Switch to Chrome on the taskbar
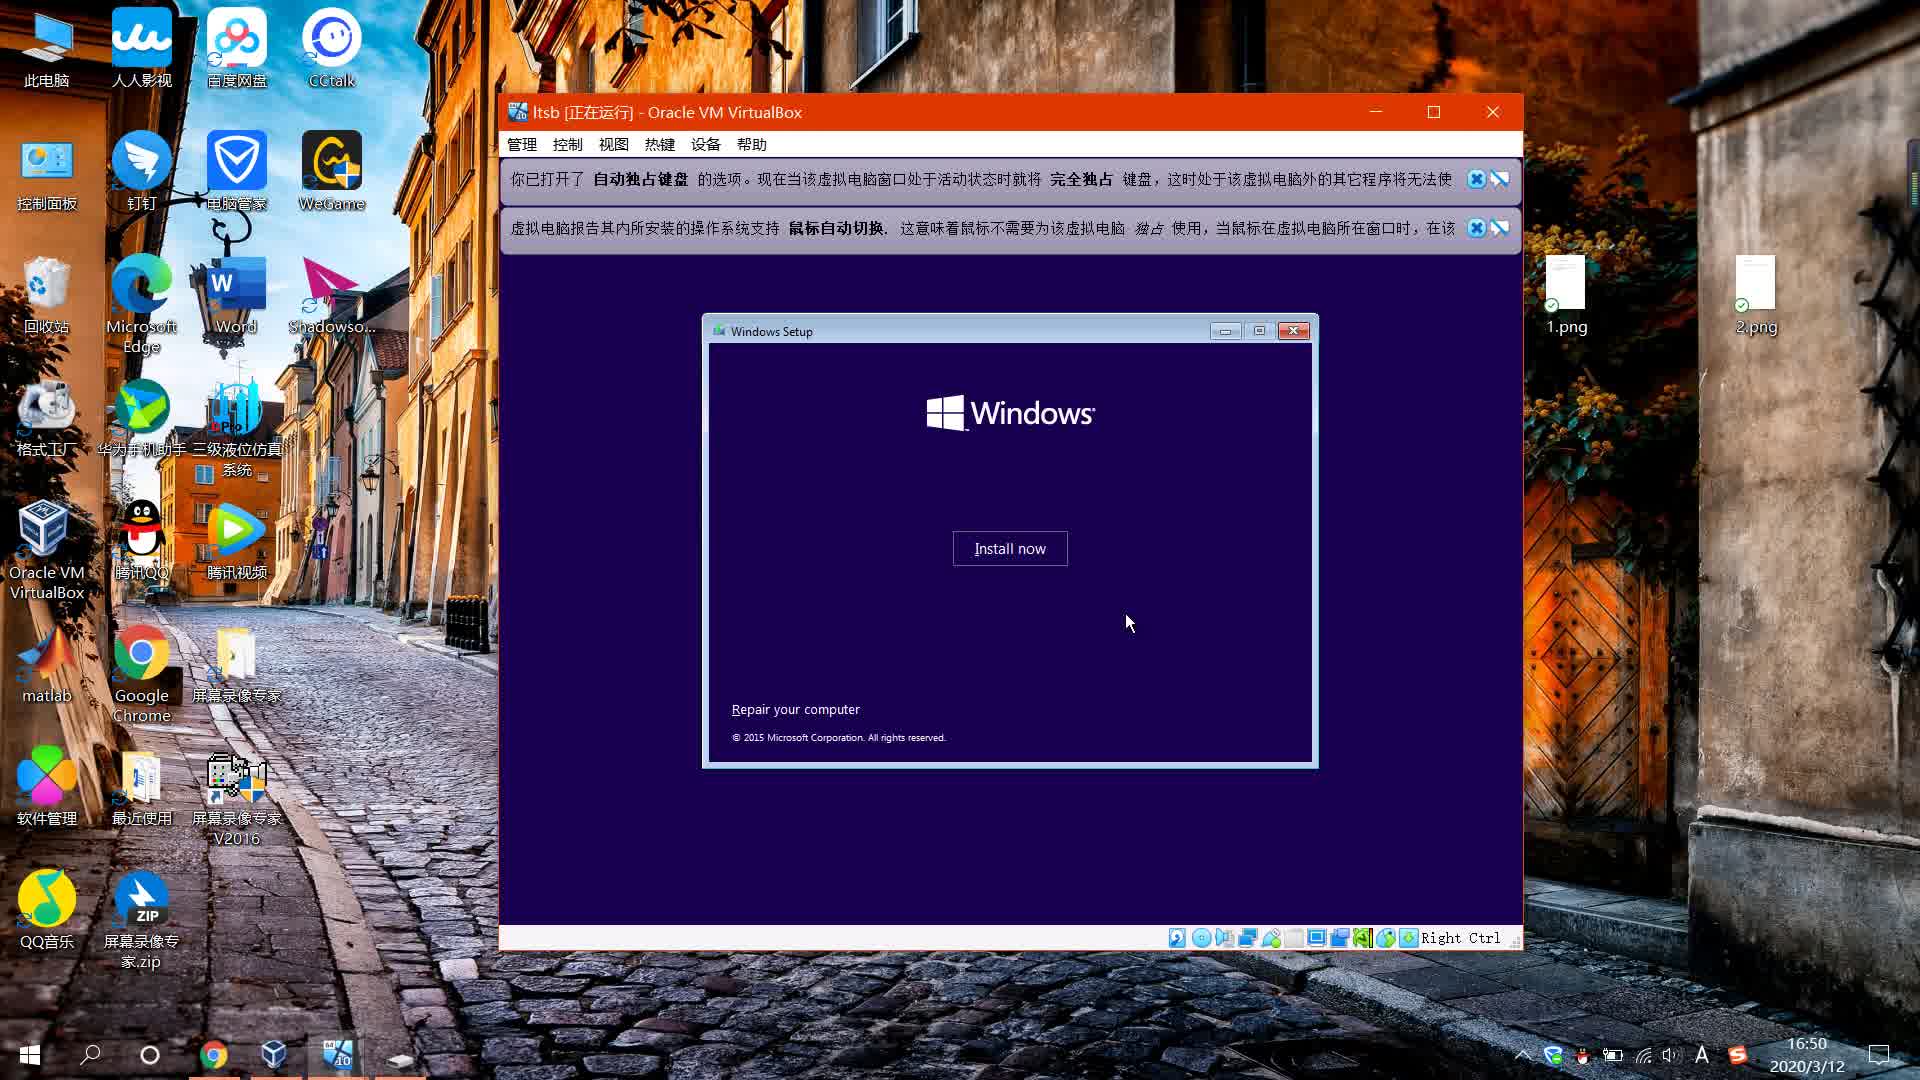Image resolution: width=1920 pixels, height=1080 pixels. [213, 1054]
